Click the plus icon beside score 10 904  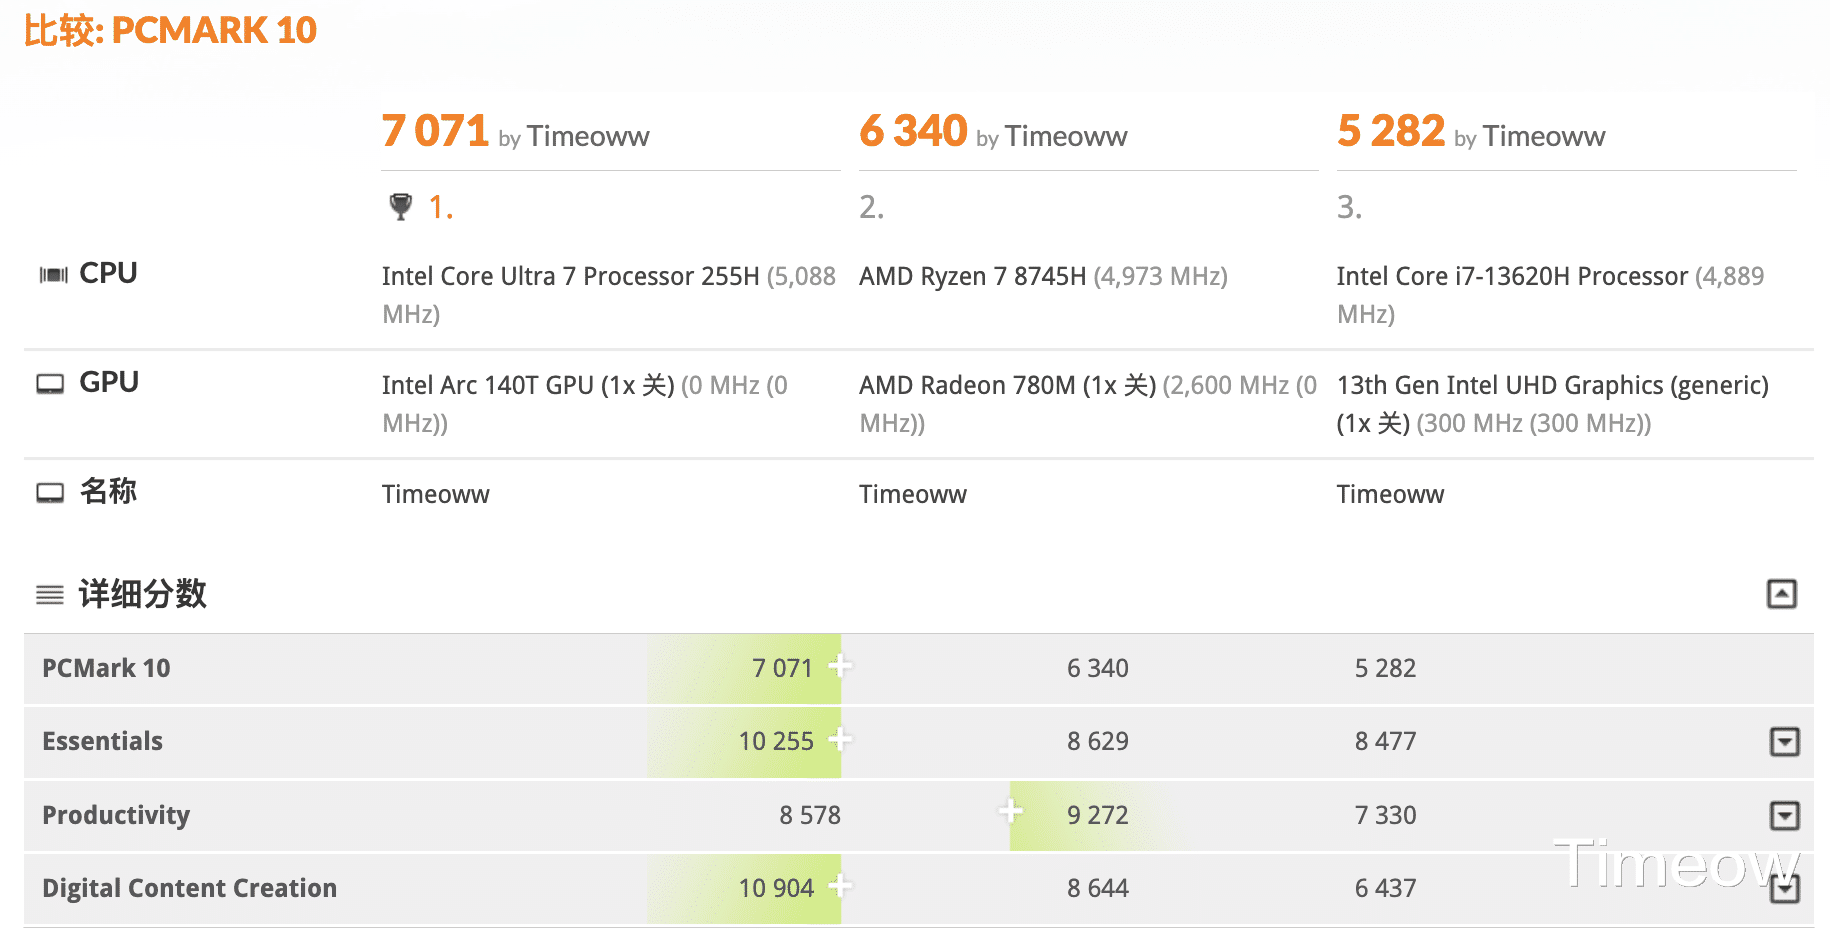point(840,886)
